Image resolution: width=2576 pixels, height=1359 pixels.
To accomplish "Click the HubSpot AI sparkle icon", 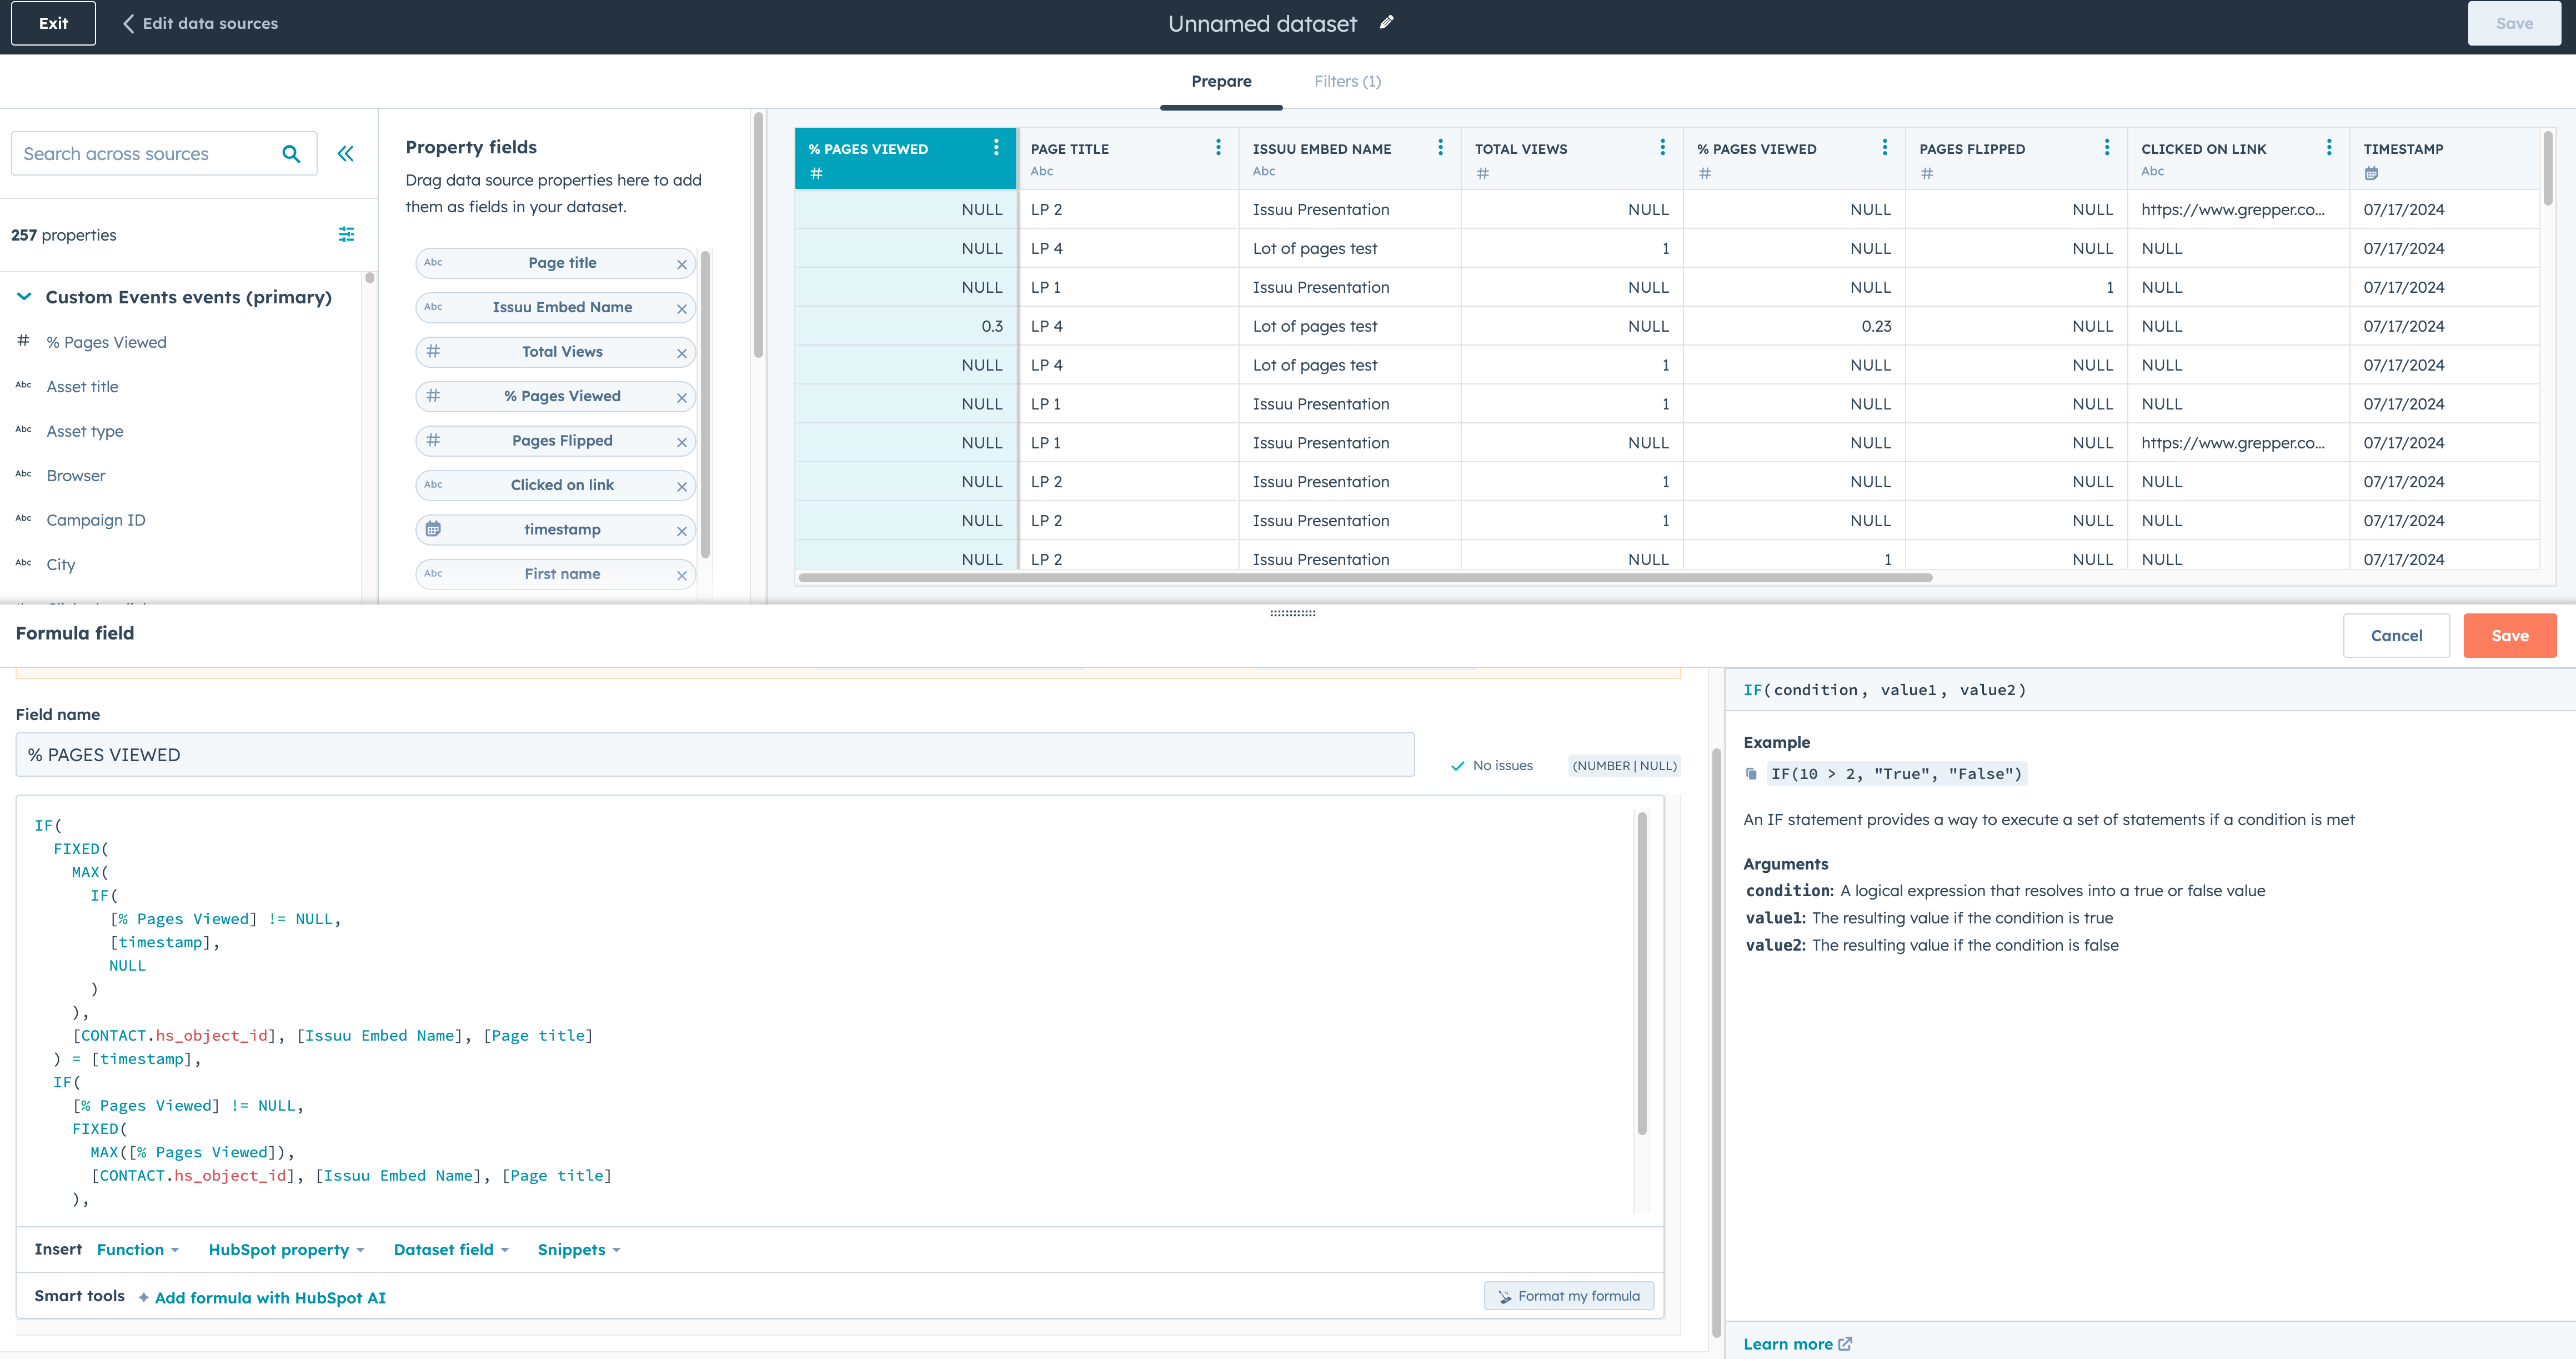I will coord(144,1297).
